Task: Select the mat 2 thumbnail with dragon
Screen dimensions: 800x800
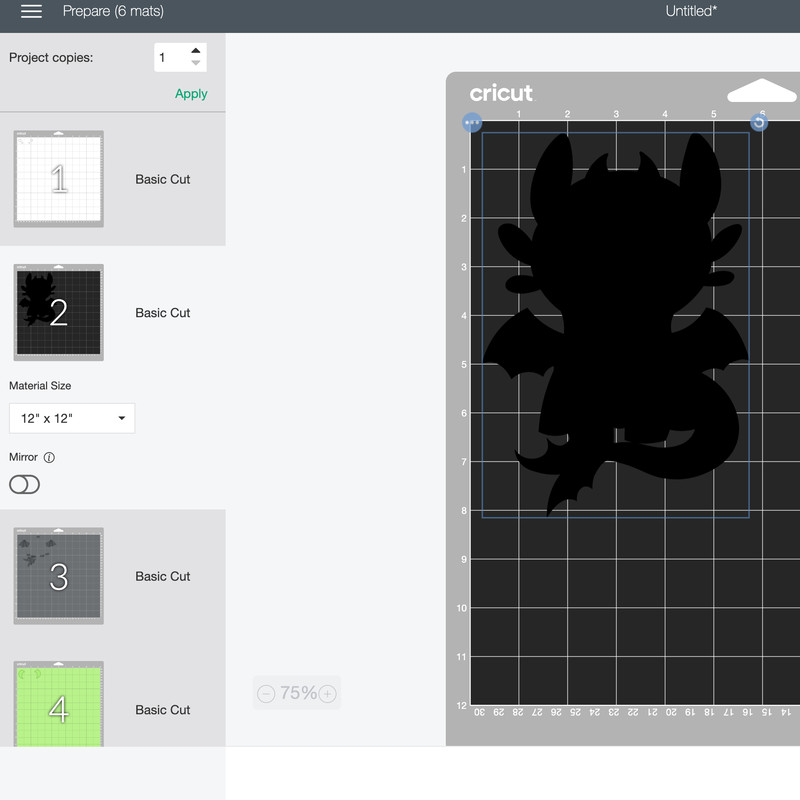Action: click(57, 312)
